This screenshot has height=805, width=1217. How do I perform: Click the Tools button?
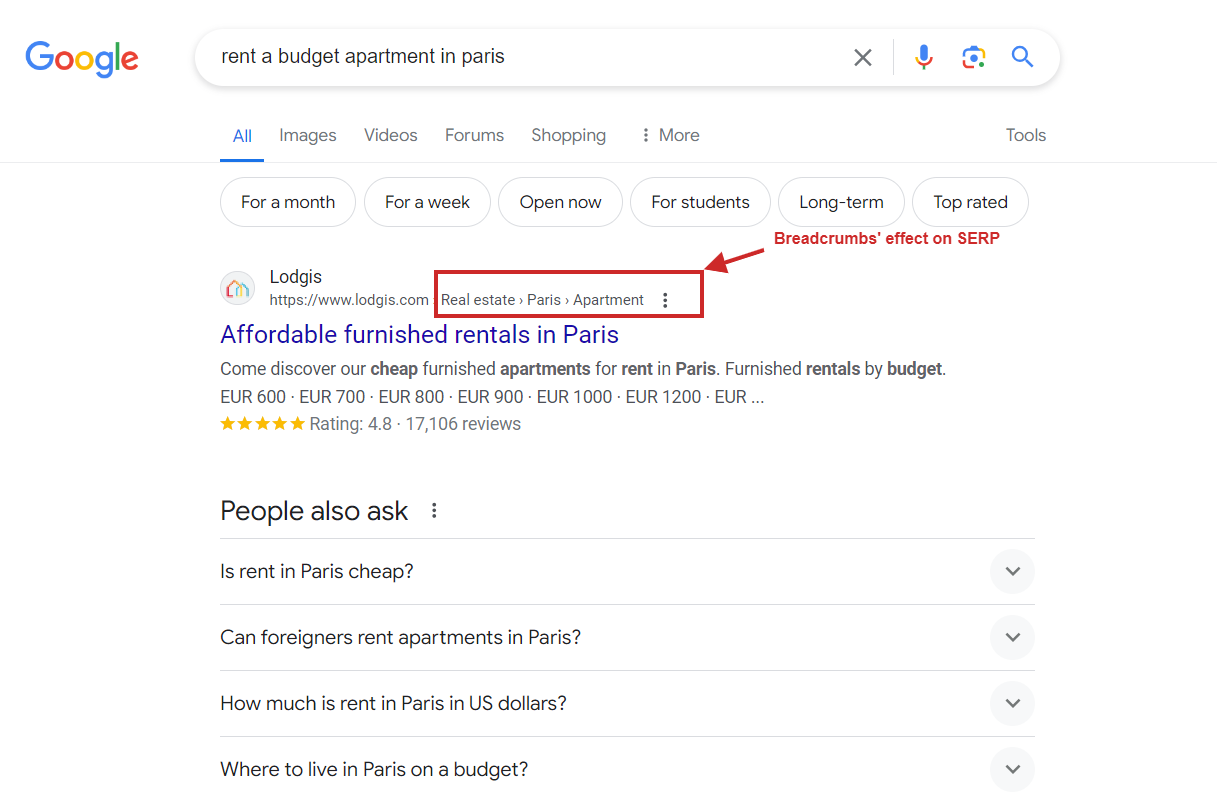coord(1025,135)
